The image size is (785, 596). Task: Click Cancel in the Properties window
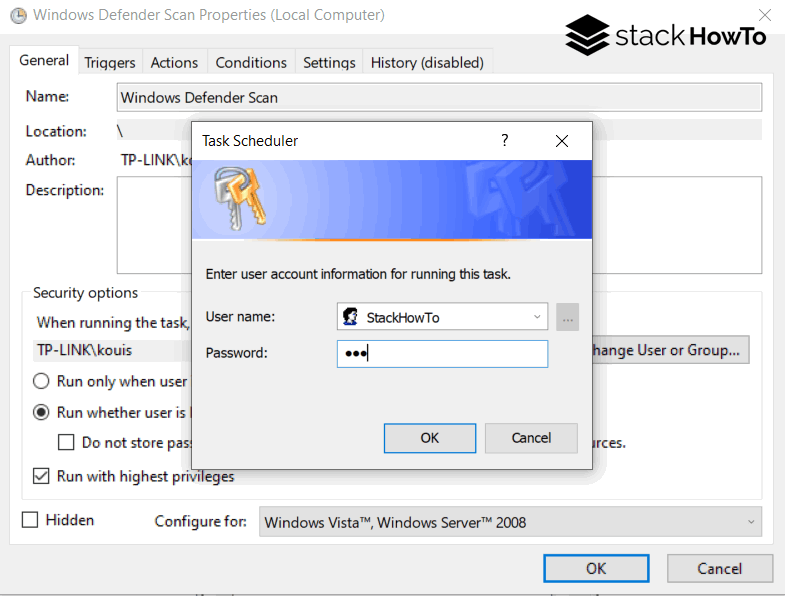pos(719,568)
